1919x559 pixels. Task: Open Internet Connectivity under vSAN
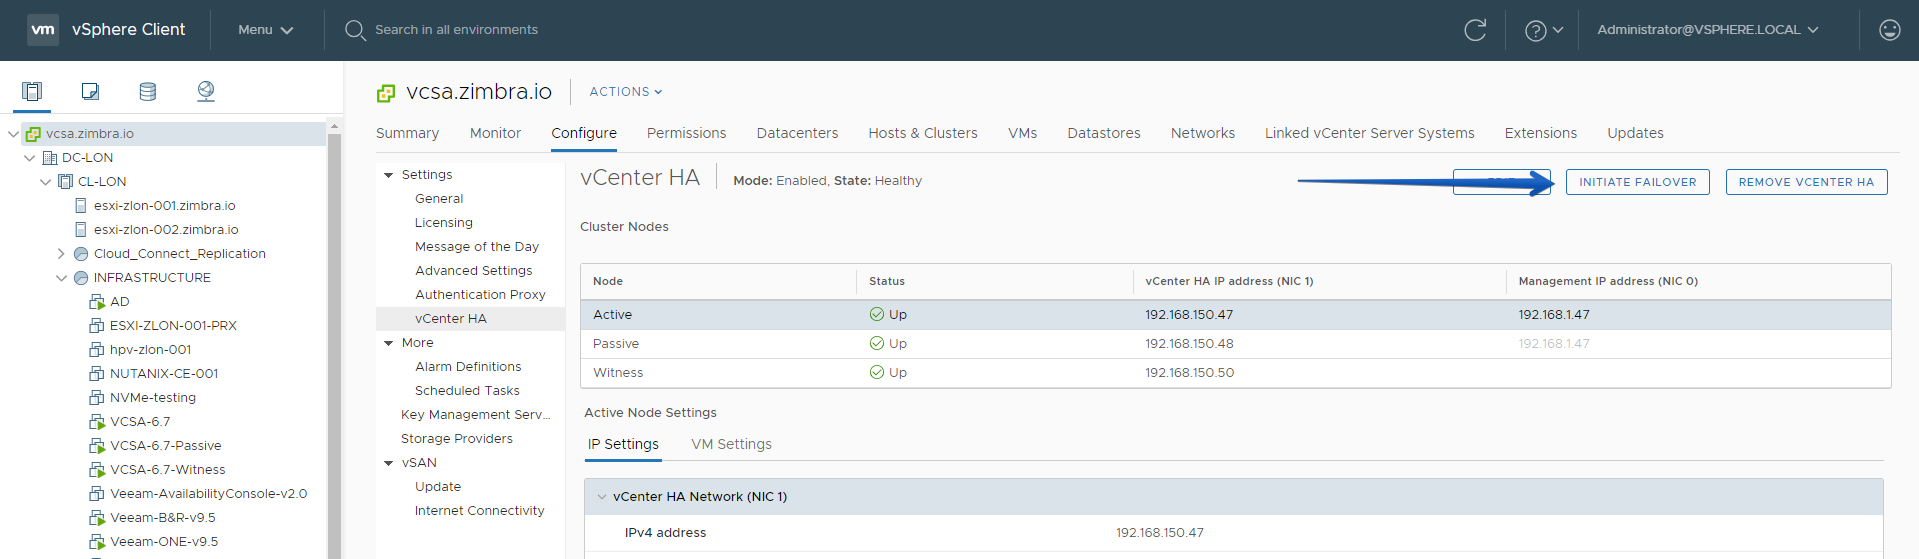tap(480, 511)
